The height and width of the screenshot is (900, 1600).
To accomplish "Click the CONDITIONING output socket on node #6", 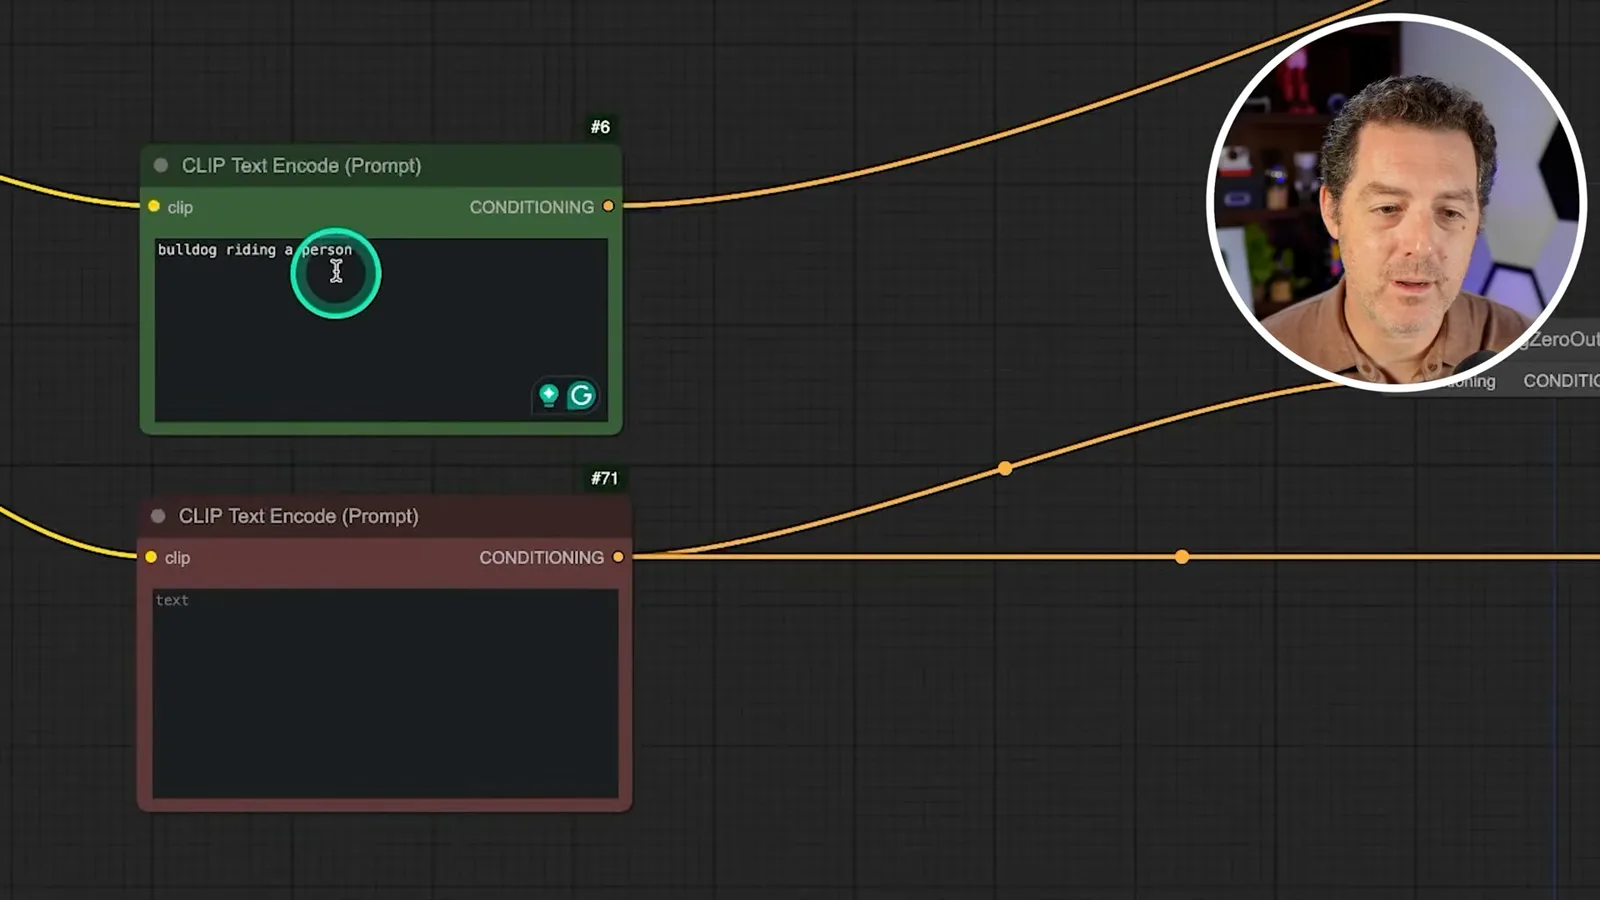I will [608, 206].
